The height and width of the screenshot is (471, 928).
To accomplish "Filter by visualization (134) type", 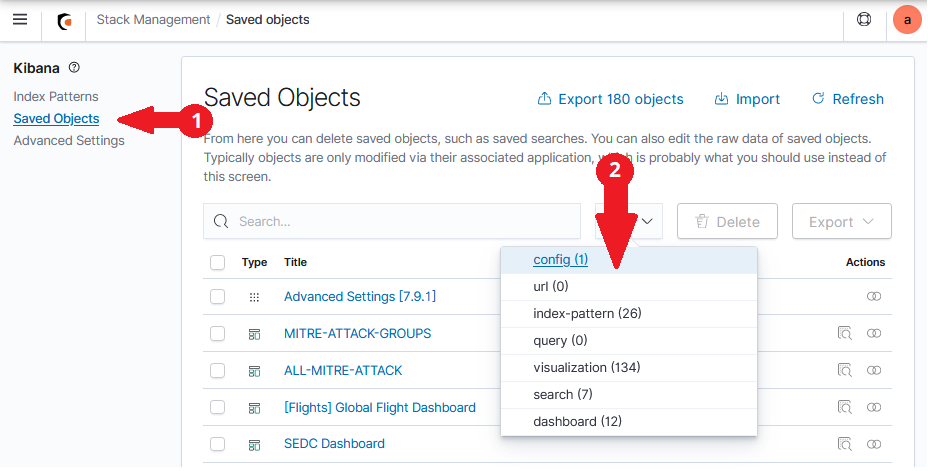I will coord(629,368).
